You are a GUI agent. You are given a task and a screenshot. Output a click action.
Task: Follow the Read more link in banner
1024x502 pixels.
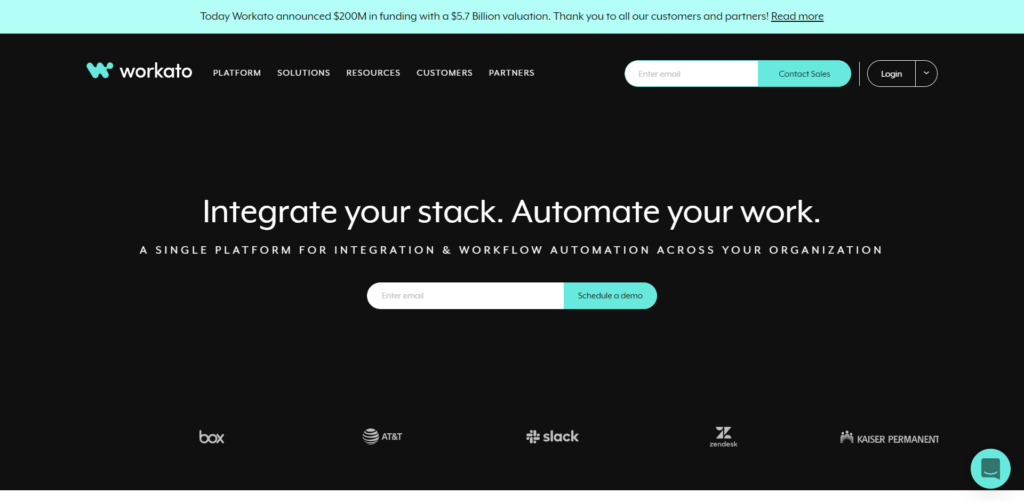[797, 16]
